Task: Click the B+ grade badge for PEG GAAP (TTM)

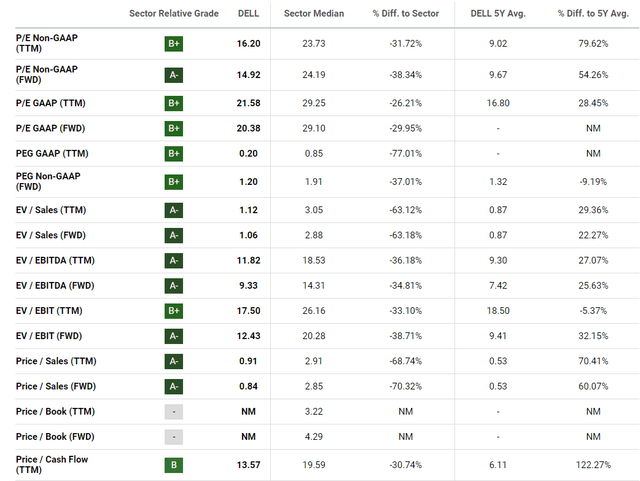Action: coord(174,153)
